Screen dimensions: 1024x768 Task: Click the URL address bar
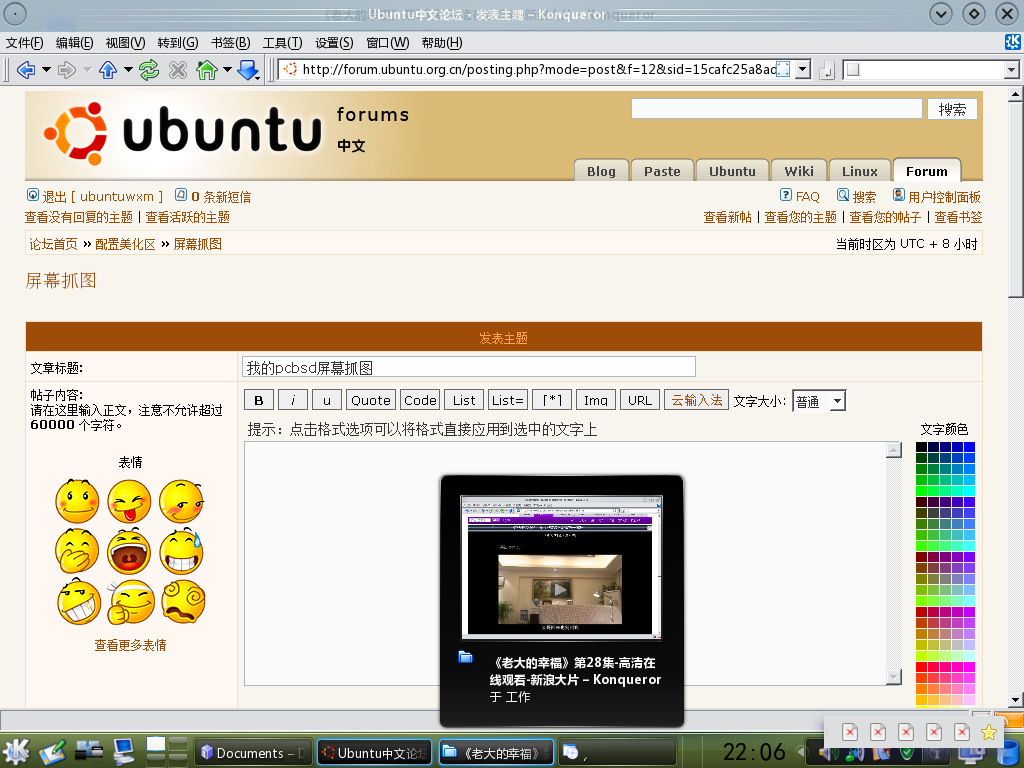[x=537, y=69]
